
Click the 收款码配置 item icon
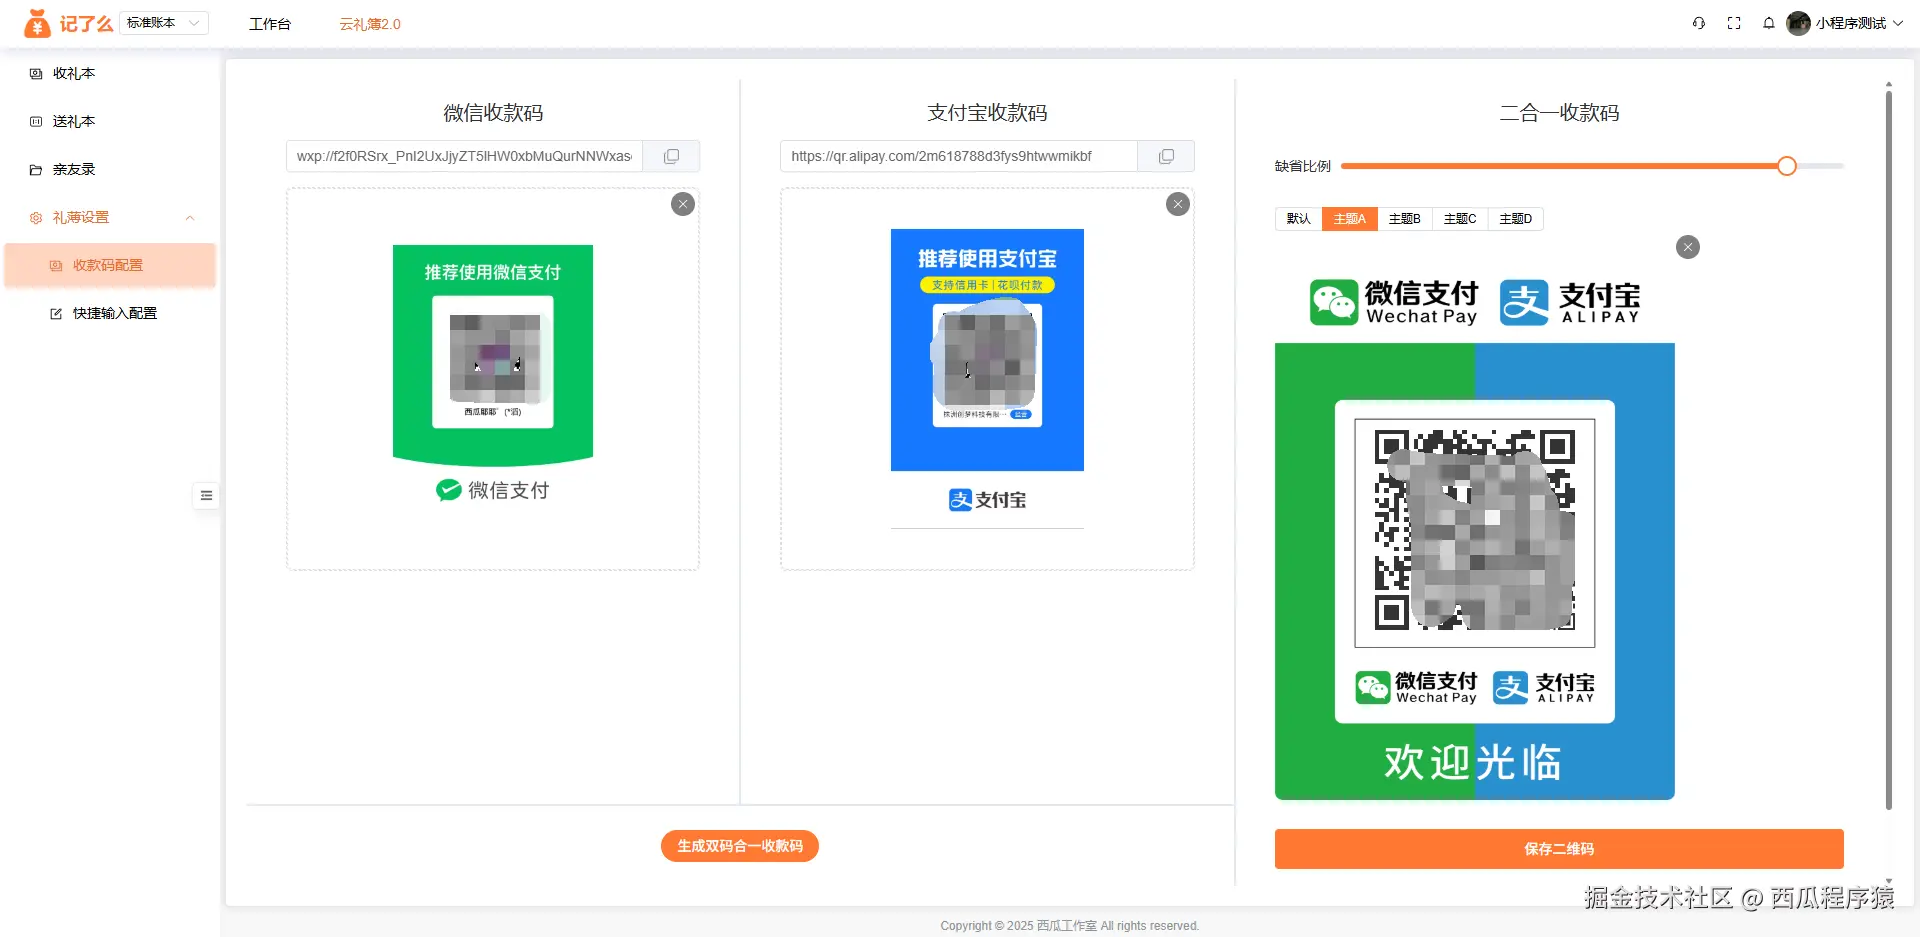[56, 265]
